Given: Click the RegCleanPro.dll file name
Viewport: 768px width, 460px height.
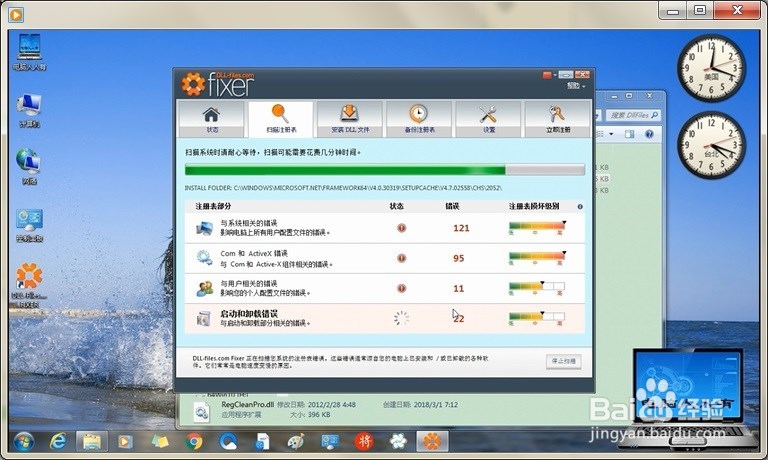Looking at the screenshot, I should (x=247, y=405).
